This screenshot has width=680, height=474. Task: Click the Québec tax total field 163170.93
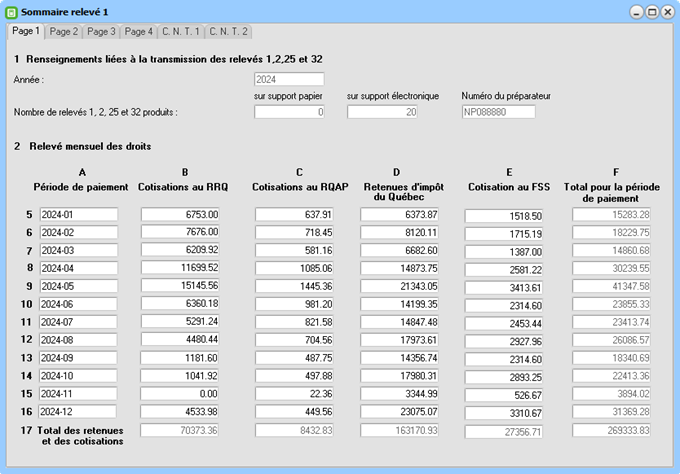coord(399,430)
